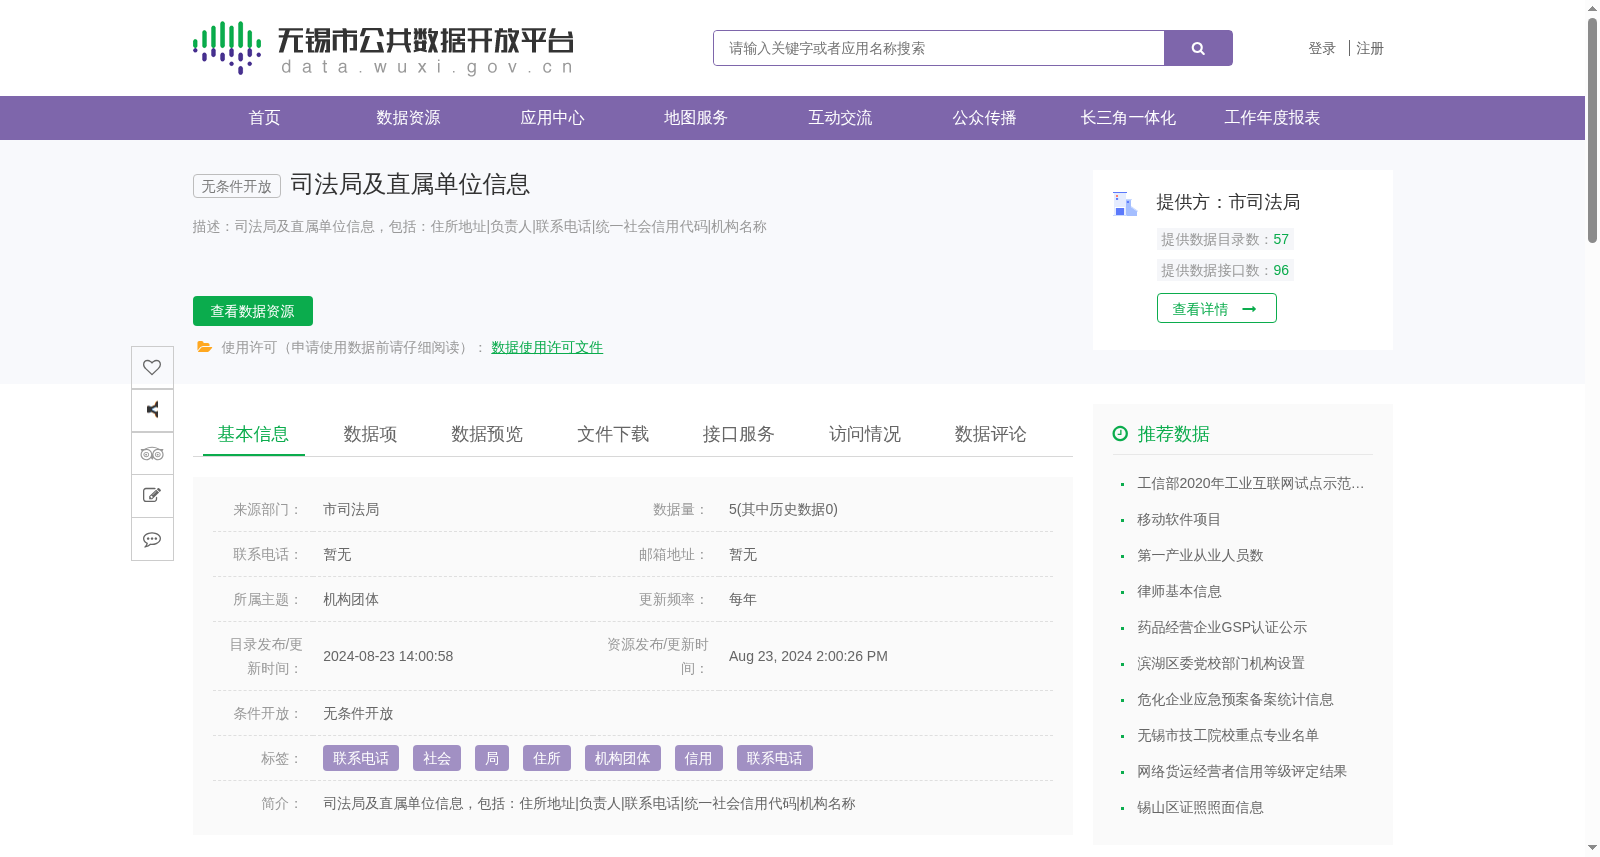Click the Wuxi data platform logo
The image size is (1600, 857).
tap(383, 48)
